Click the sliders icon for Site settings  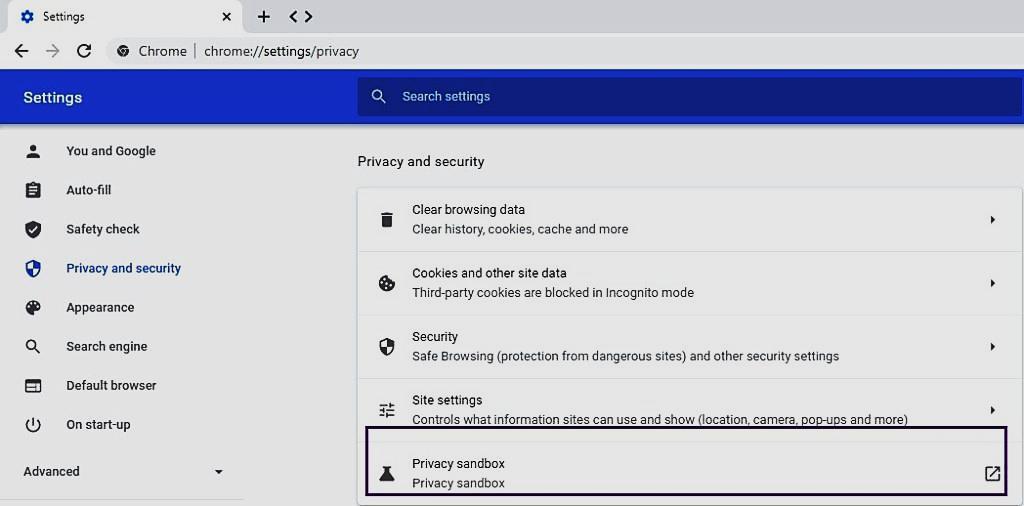387,410
